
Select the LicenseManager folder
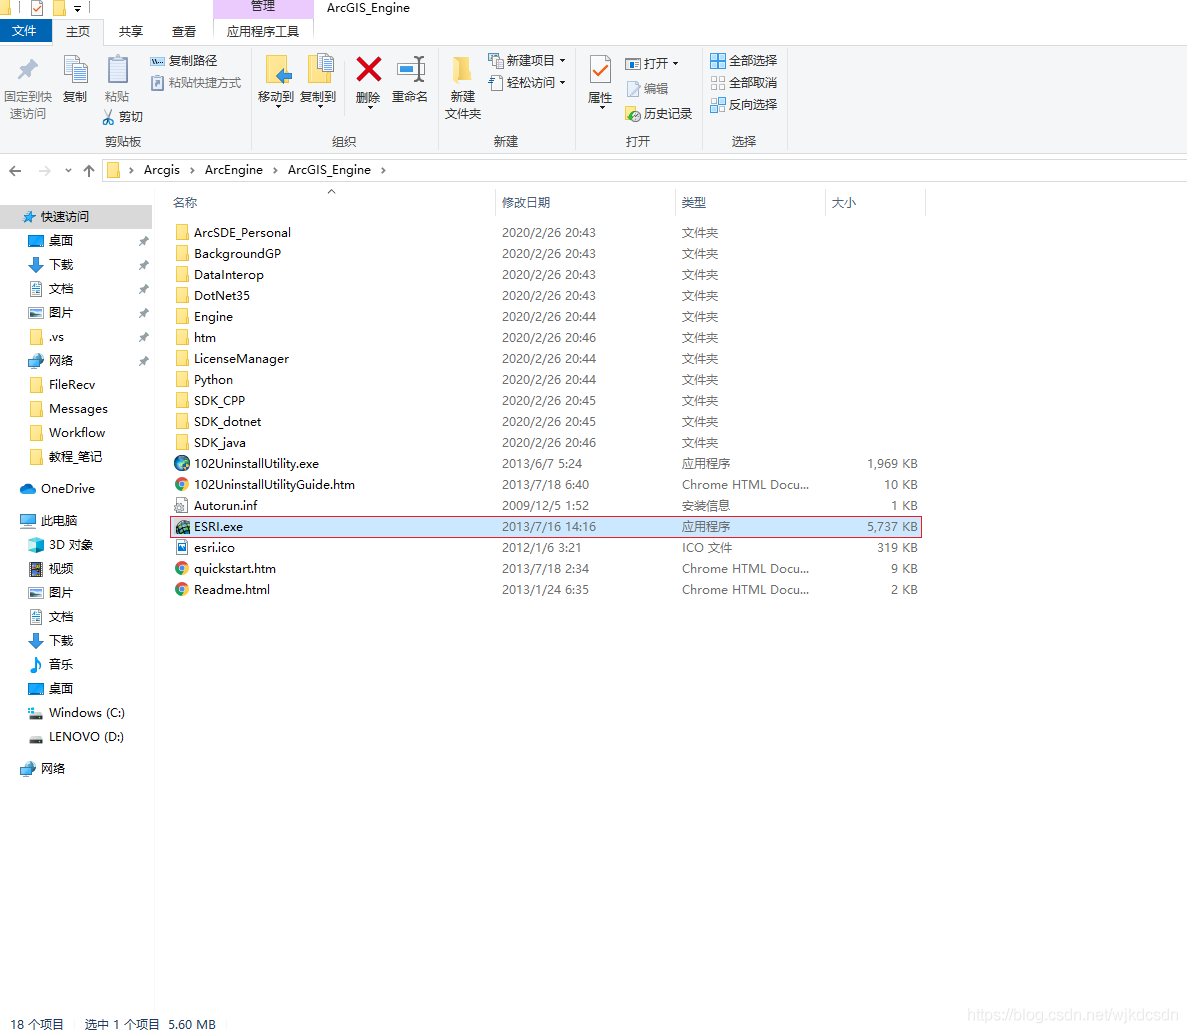click(241, 359)
